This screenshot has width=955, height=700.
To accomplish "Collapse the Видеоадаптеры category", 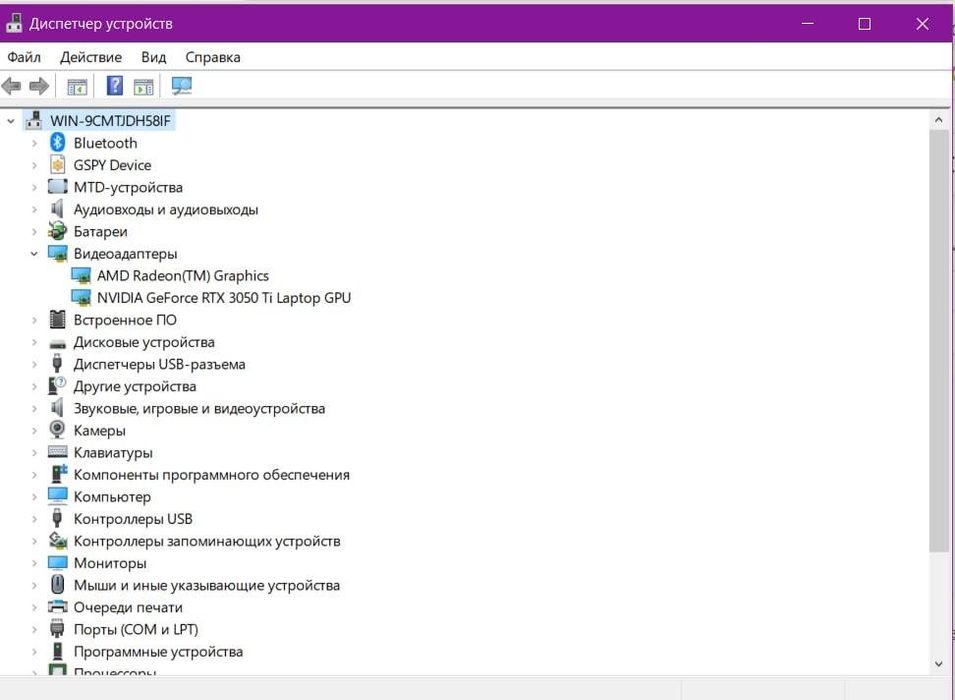I will 34,254.
